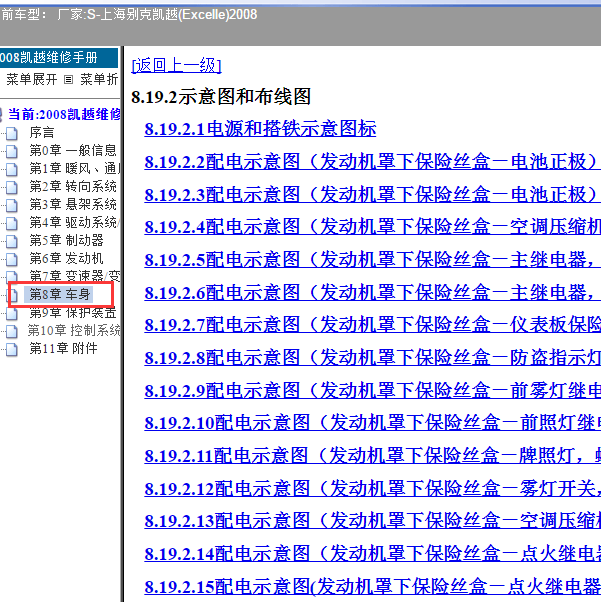Open link 8.19.2.8 防盗指示灯
The height and width of the screenshot is (602, 601).
click(373, 358)
